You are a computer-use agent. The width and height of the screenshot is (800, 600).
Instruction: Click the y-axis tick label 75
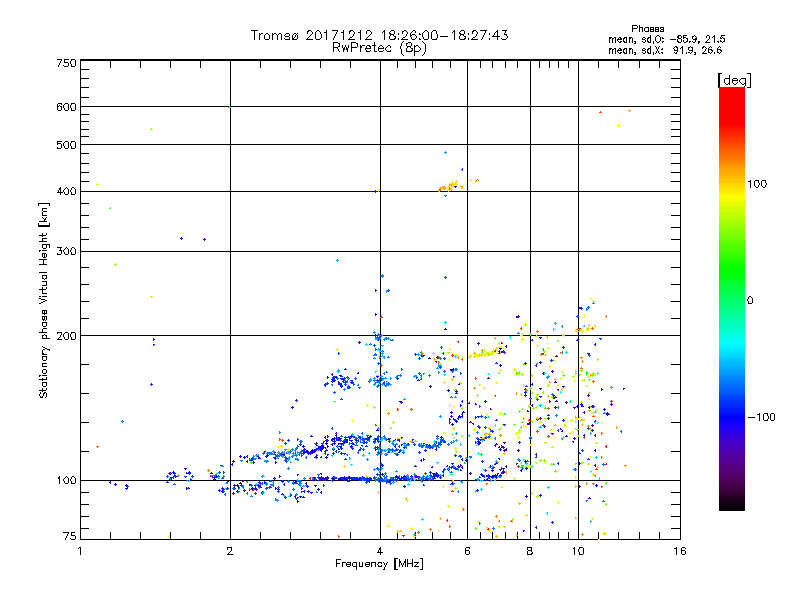click(70, 536)
